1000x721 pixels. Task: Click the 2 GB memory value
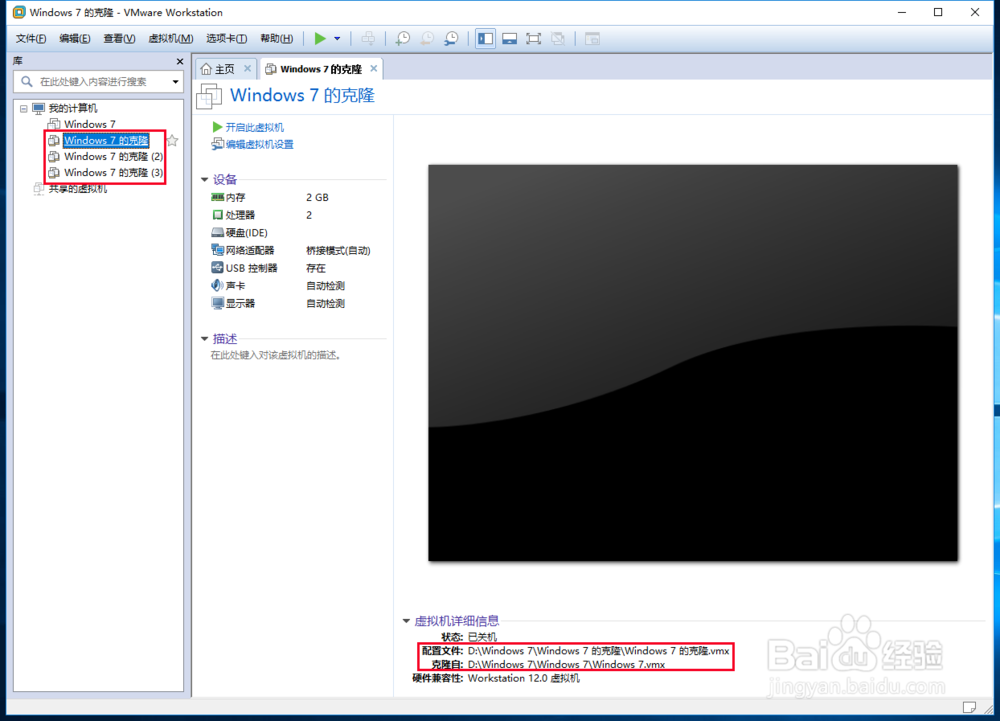click(317, 198)
